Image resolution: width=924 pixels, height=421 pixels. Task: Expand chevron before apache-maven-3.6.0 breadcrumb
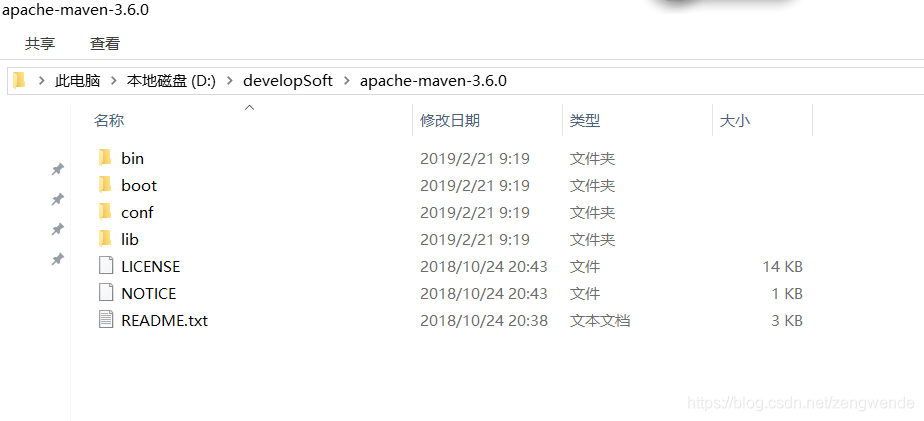coord(346,81)
